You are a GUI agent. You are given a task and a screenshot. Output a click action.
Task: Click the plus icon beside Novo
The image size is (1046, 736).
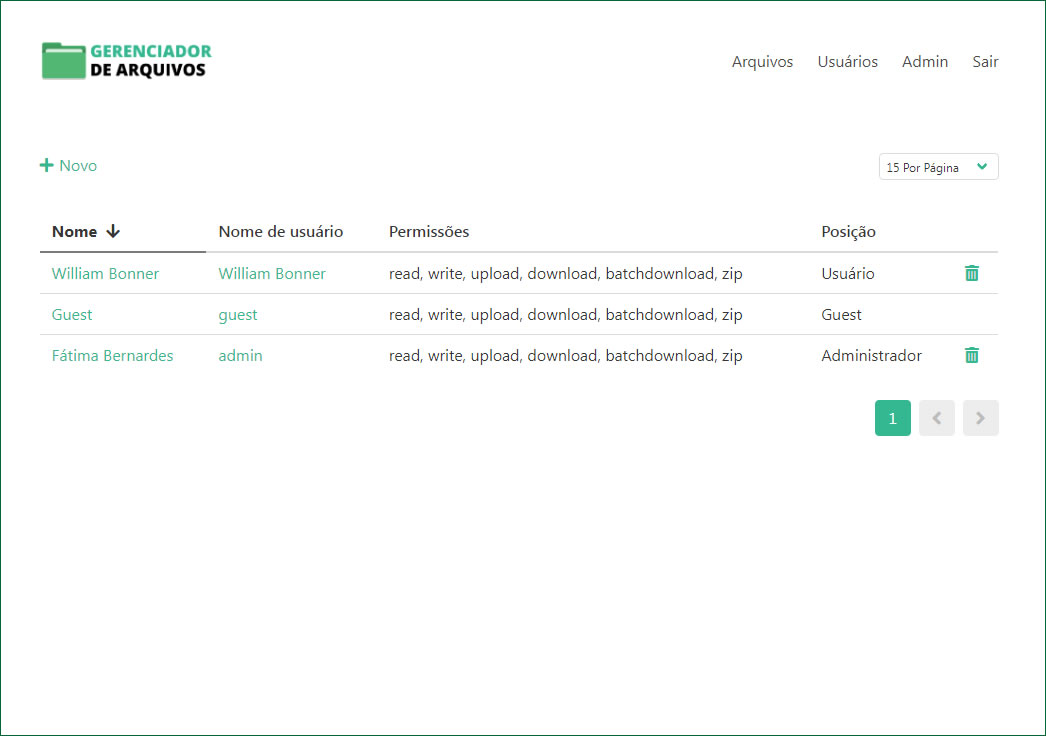(46, 166)
